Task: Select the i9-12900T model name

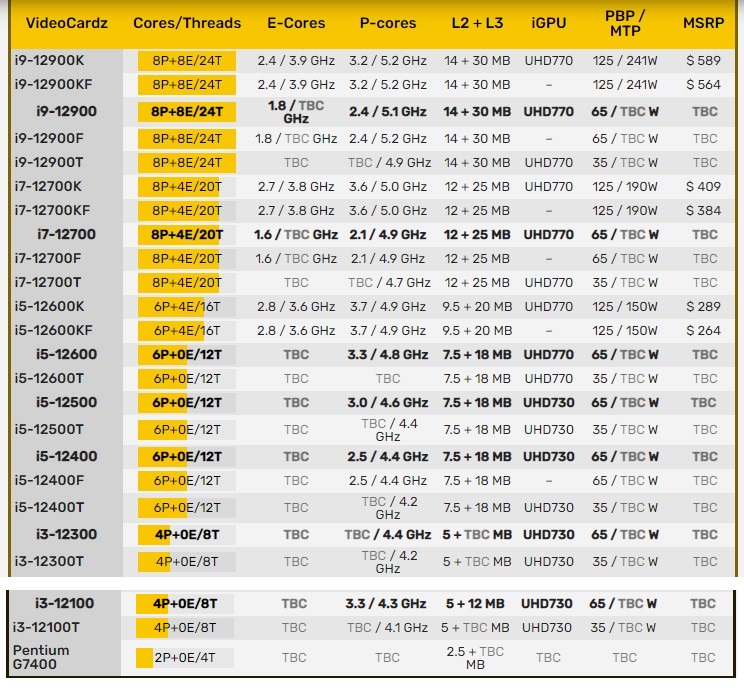Action: click(x=49, y=162)
